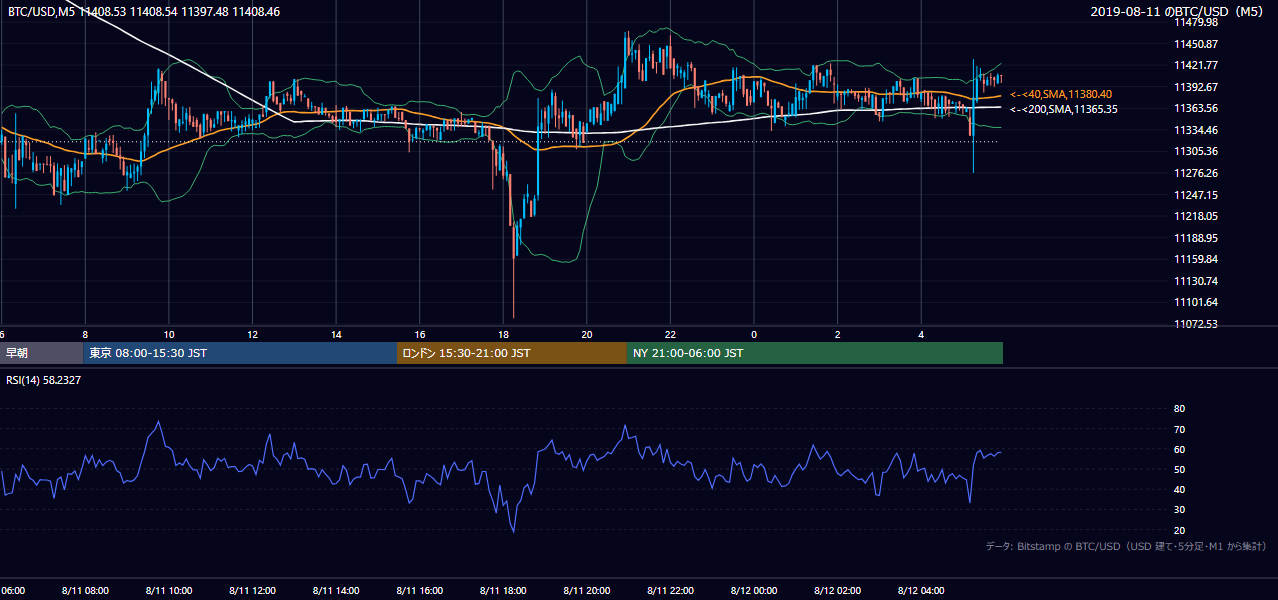1278x600 pixels.
Task: Click the 8/12 04:00 time axis label
Action: click(x=921, y=591)
